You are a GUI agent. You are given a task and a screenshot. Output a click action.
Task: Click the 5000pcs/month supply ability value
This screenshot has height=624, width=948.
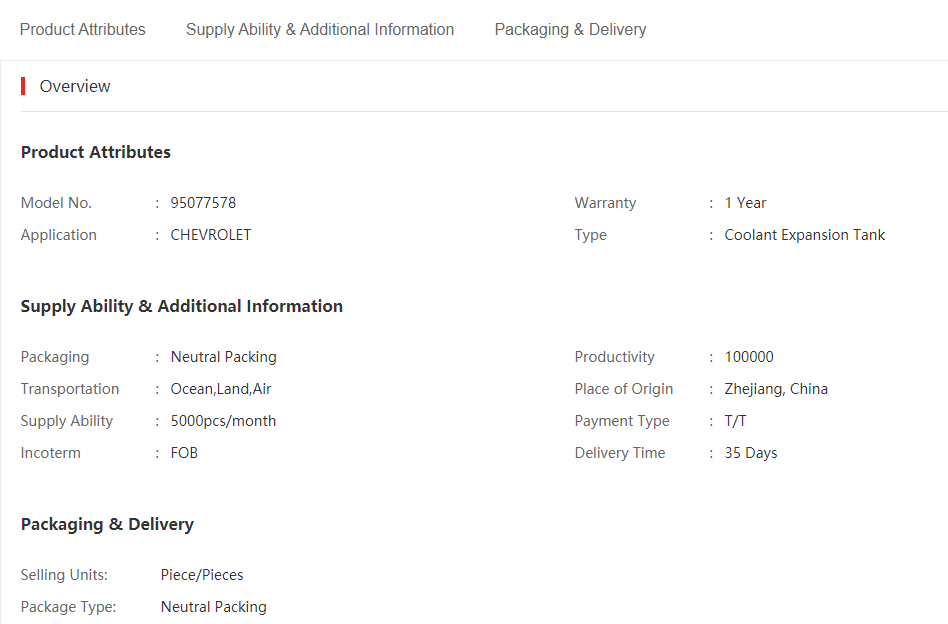tap(223, 421)
